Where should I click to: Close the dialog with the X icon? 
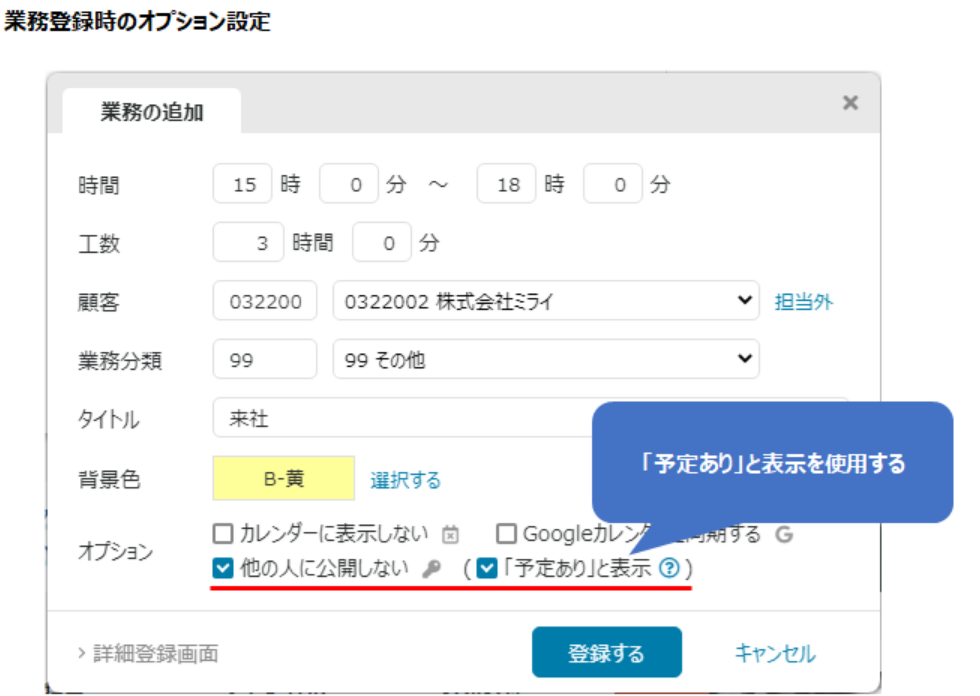[x=850, y=103]
